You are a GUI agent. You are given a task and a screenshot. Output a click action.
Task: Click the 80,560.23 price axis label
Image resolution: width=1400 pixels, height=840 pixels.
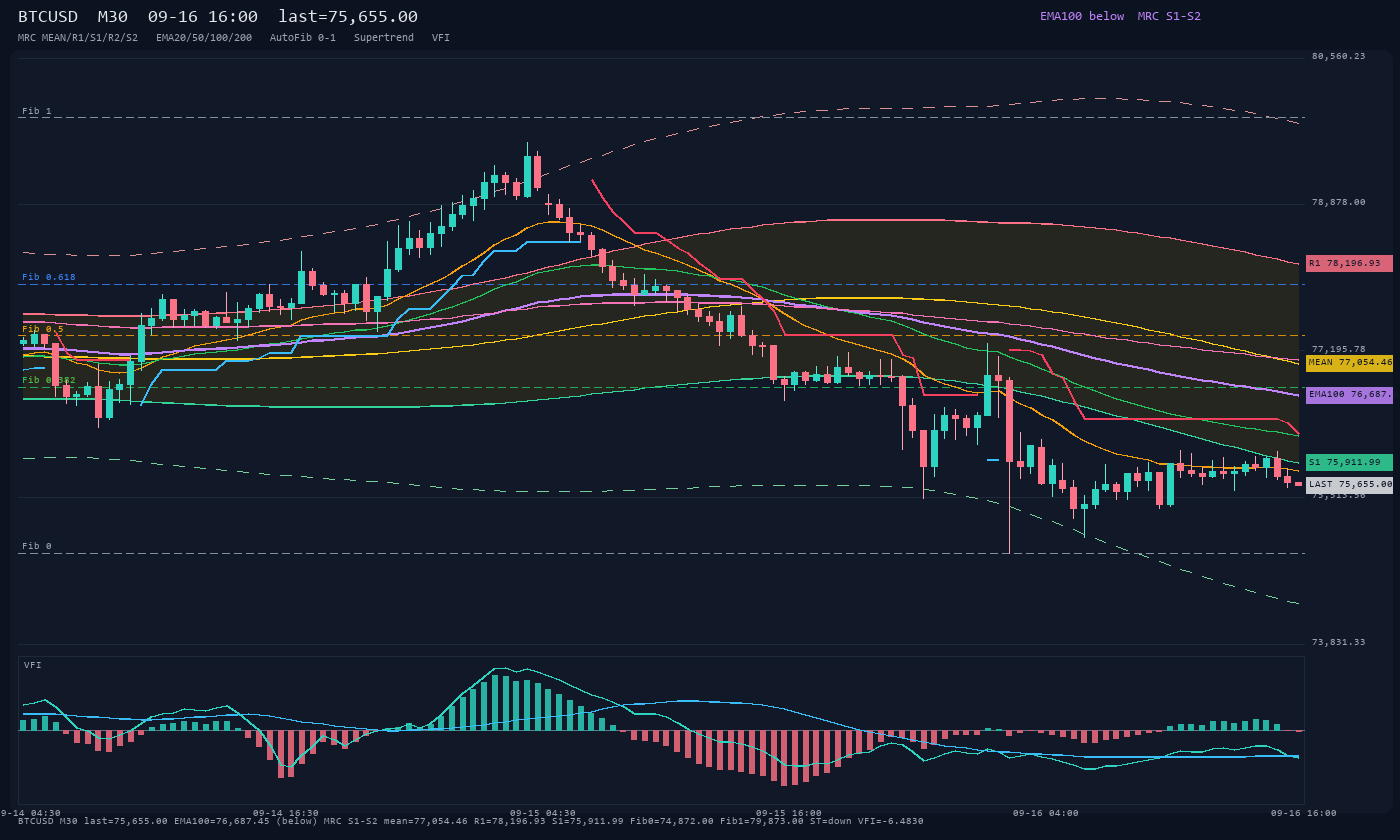1338,56
